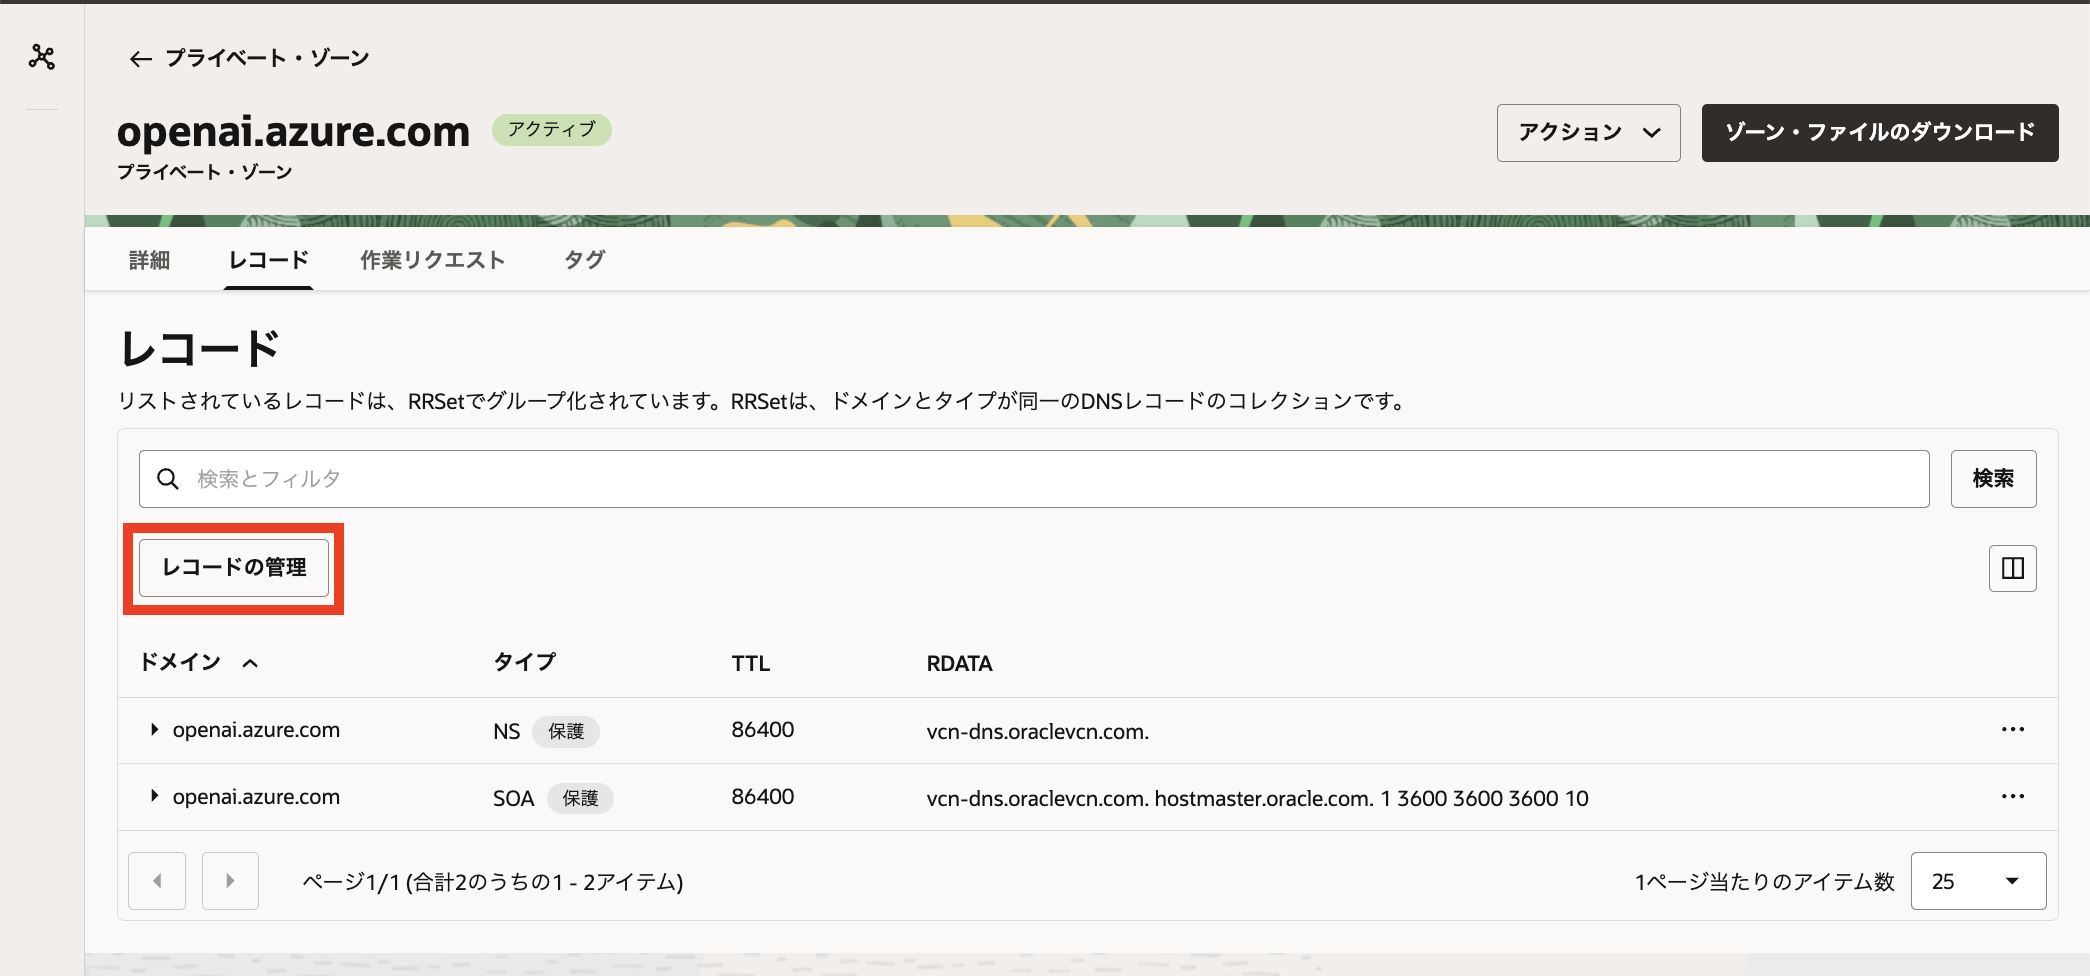Open the アクション dropdown
The height and width of the screenshot is (976, 2090).
tap(1588, 132)
